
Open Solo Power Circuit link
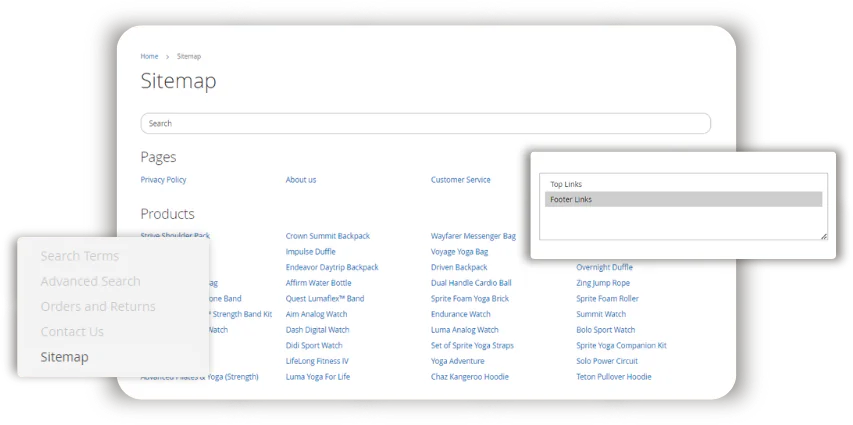tap(607, 361)
